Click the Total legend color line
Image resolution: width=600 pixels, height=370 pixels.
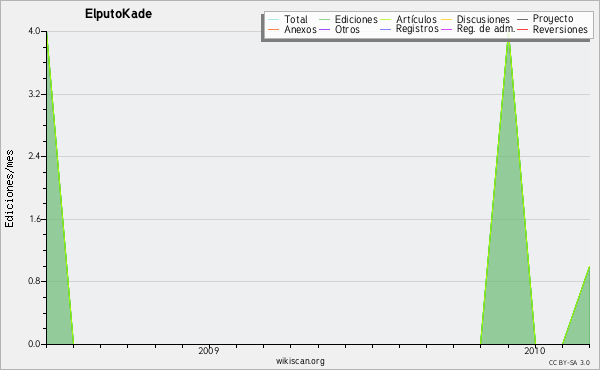pyautogui.click(x=274, y=20)
